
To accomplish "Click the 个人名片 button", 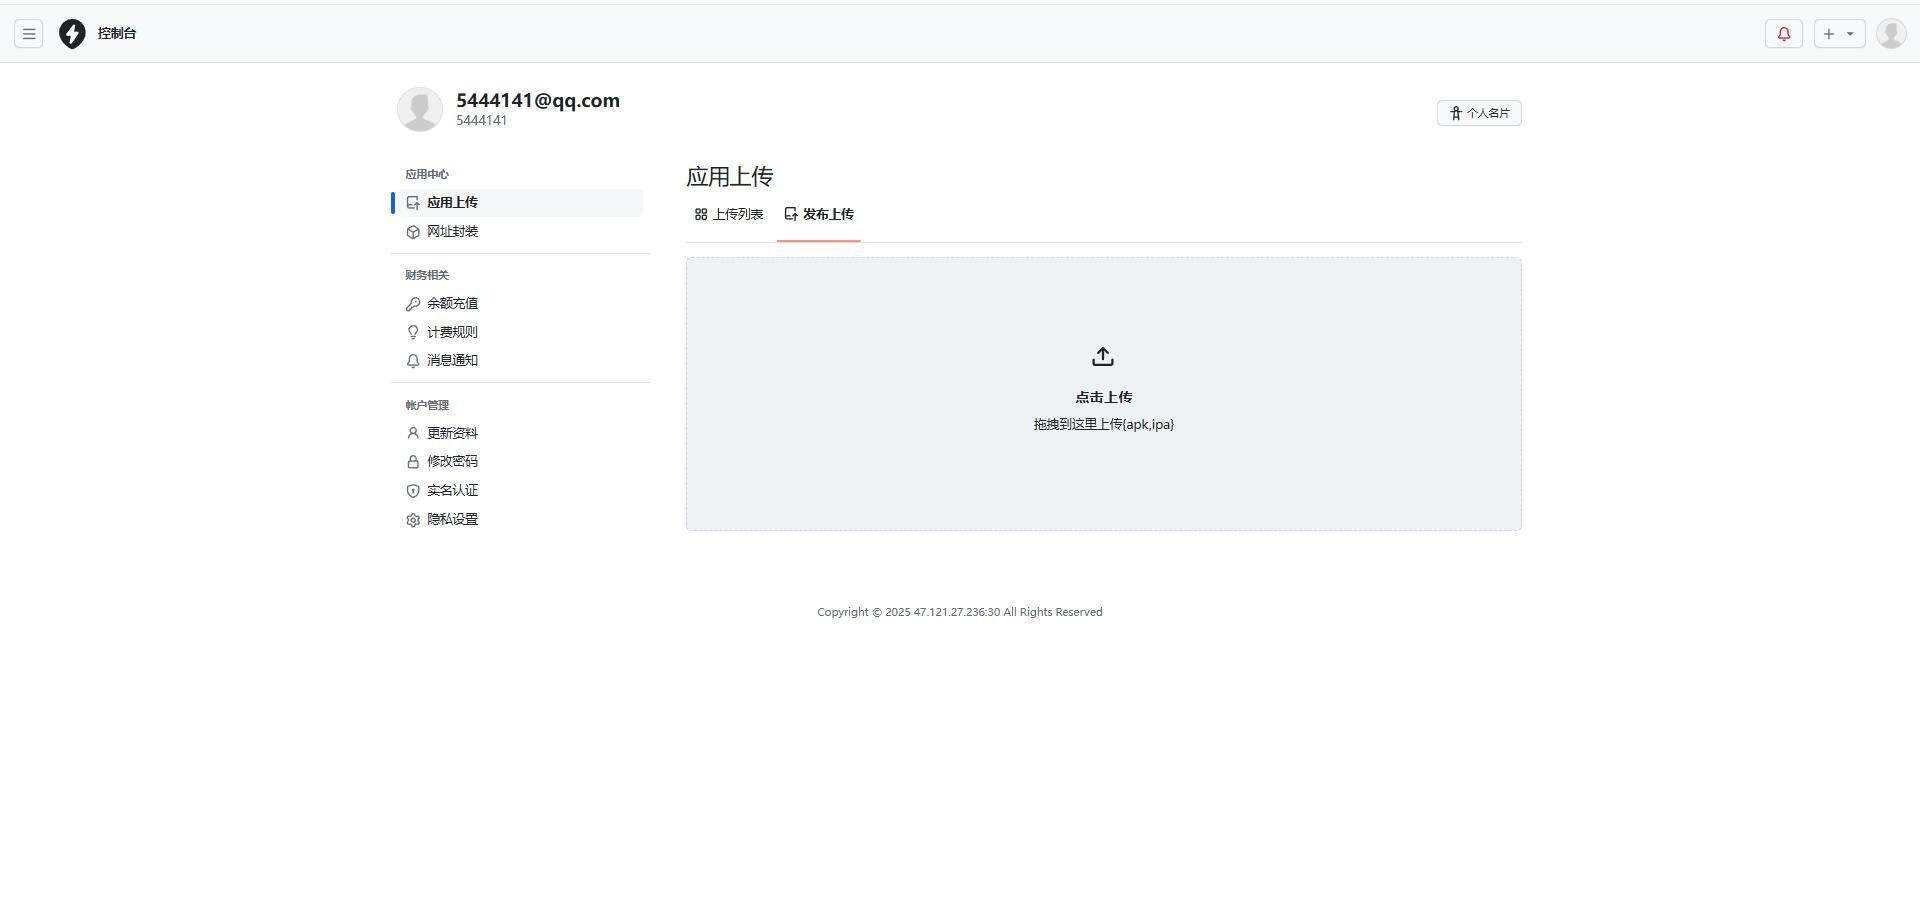I will (x=1479, y=113).
